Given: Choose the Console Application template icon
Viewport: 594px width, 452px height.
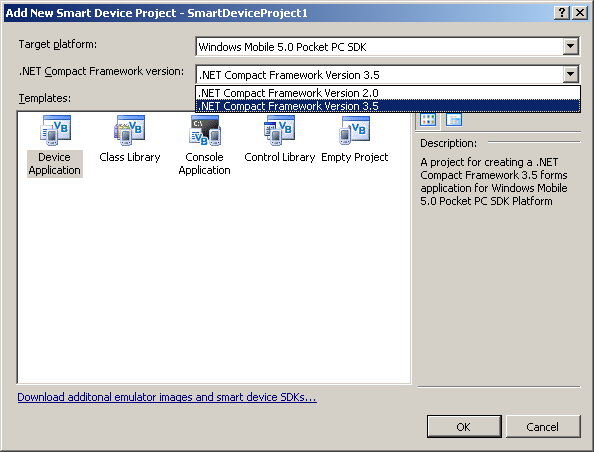Looking at the screenshot, I should coord(205,131).
